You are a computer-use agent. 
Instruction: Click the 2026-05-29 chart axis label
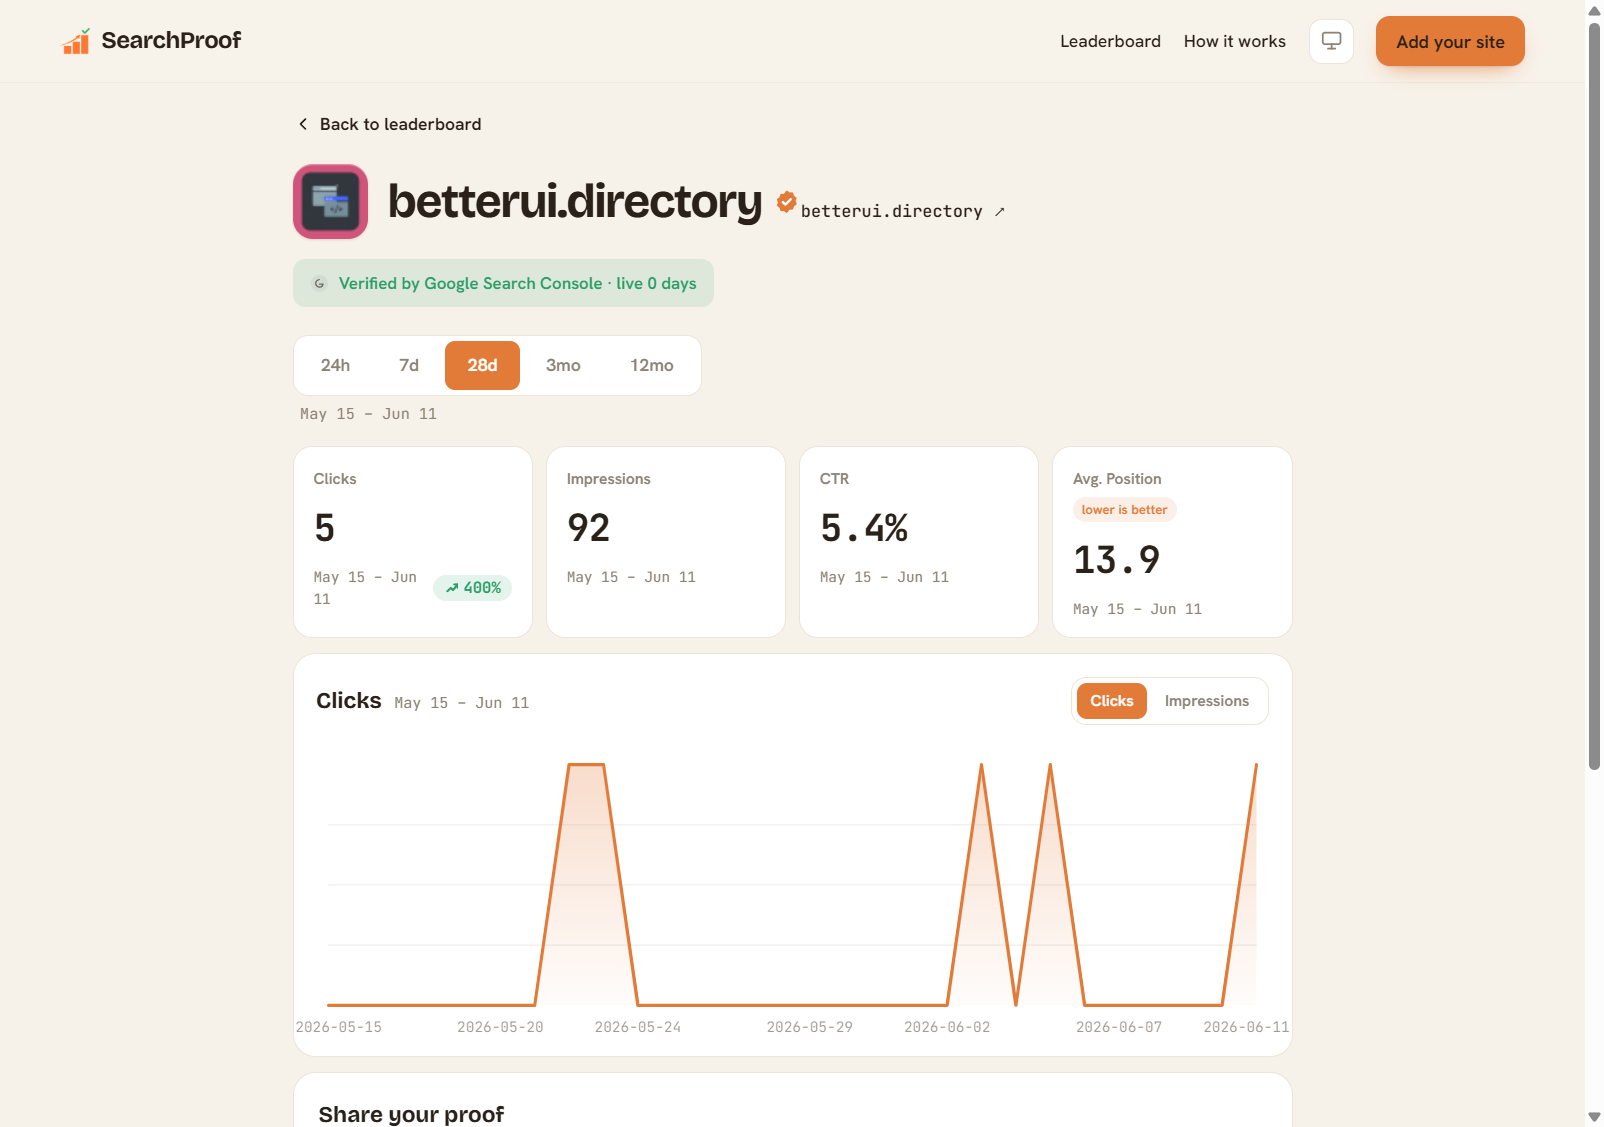[x=809, y=1027]
